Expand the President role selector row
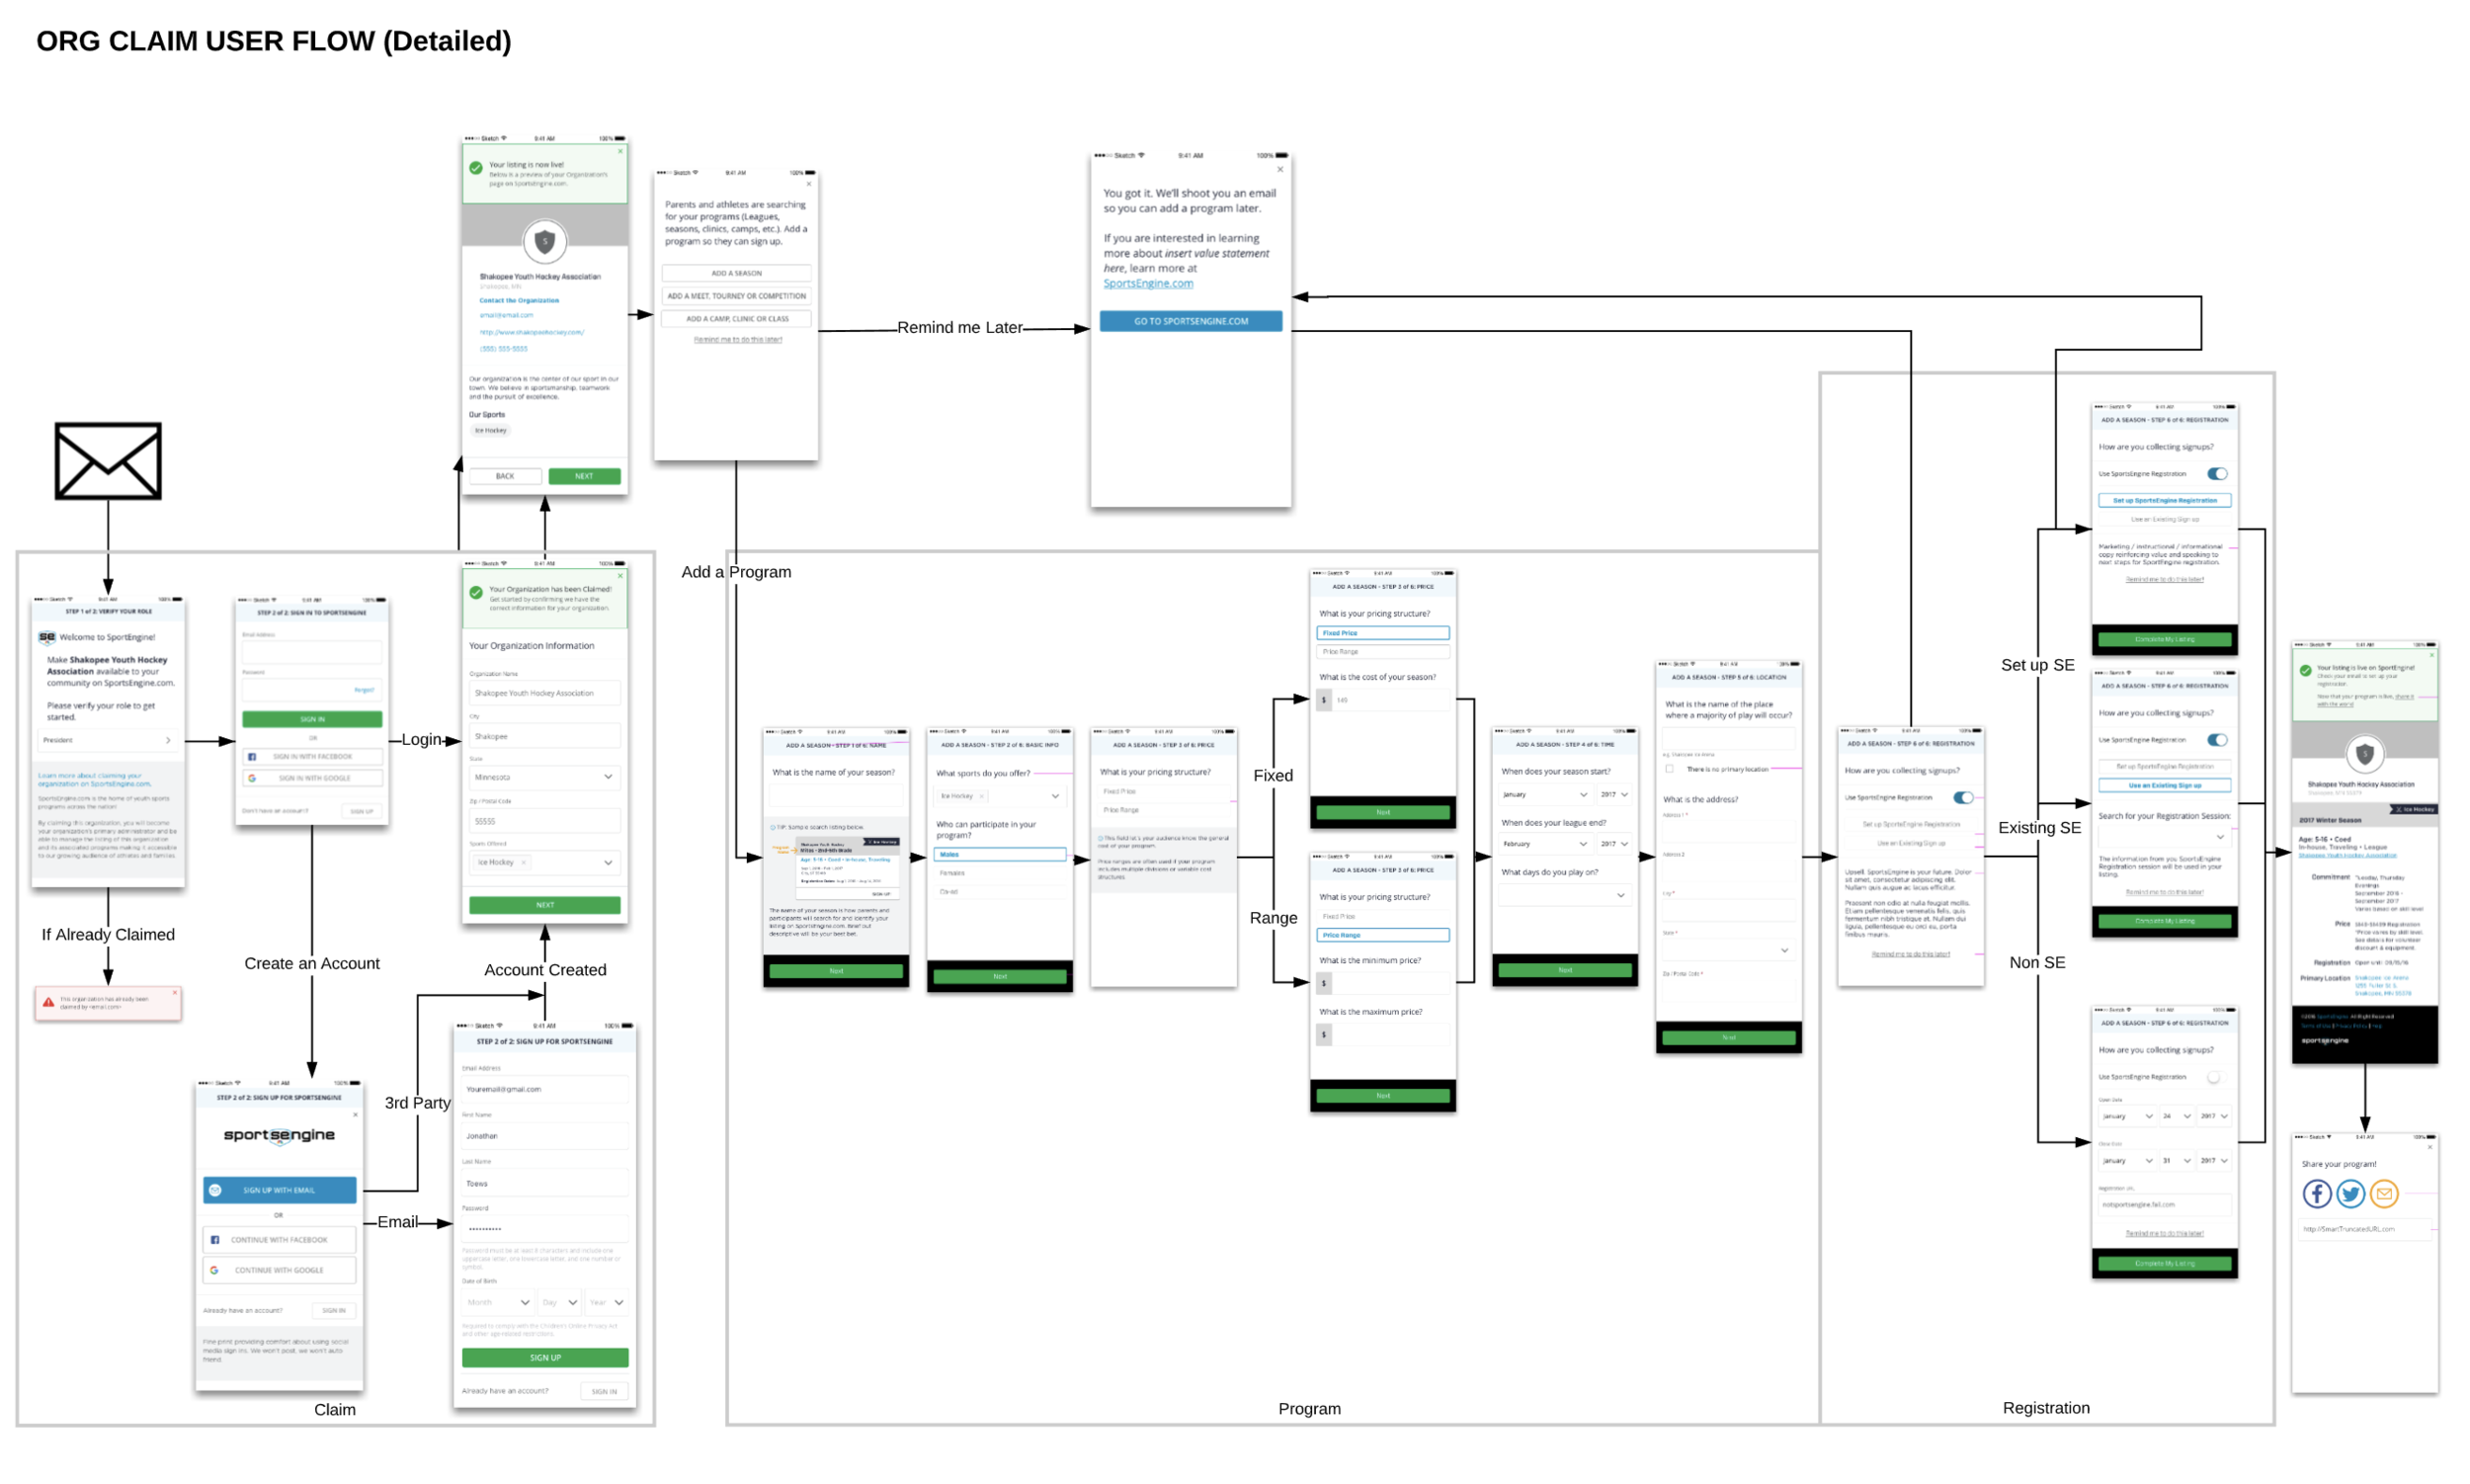This screenshot has height=1484, width=2470. click(x=107, y=740)
